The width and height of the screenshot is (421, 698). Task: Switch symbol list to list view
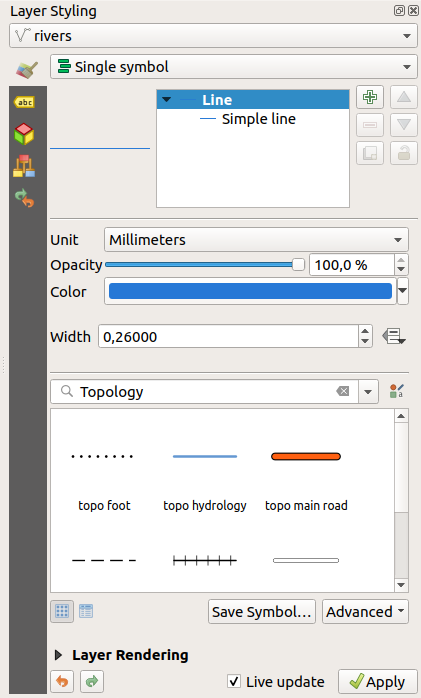(x=86, y=611)
